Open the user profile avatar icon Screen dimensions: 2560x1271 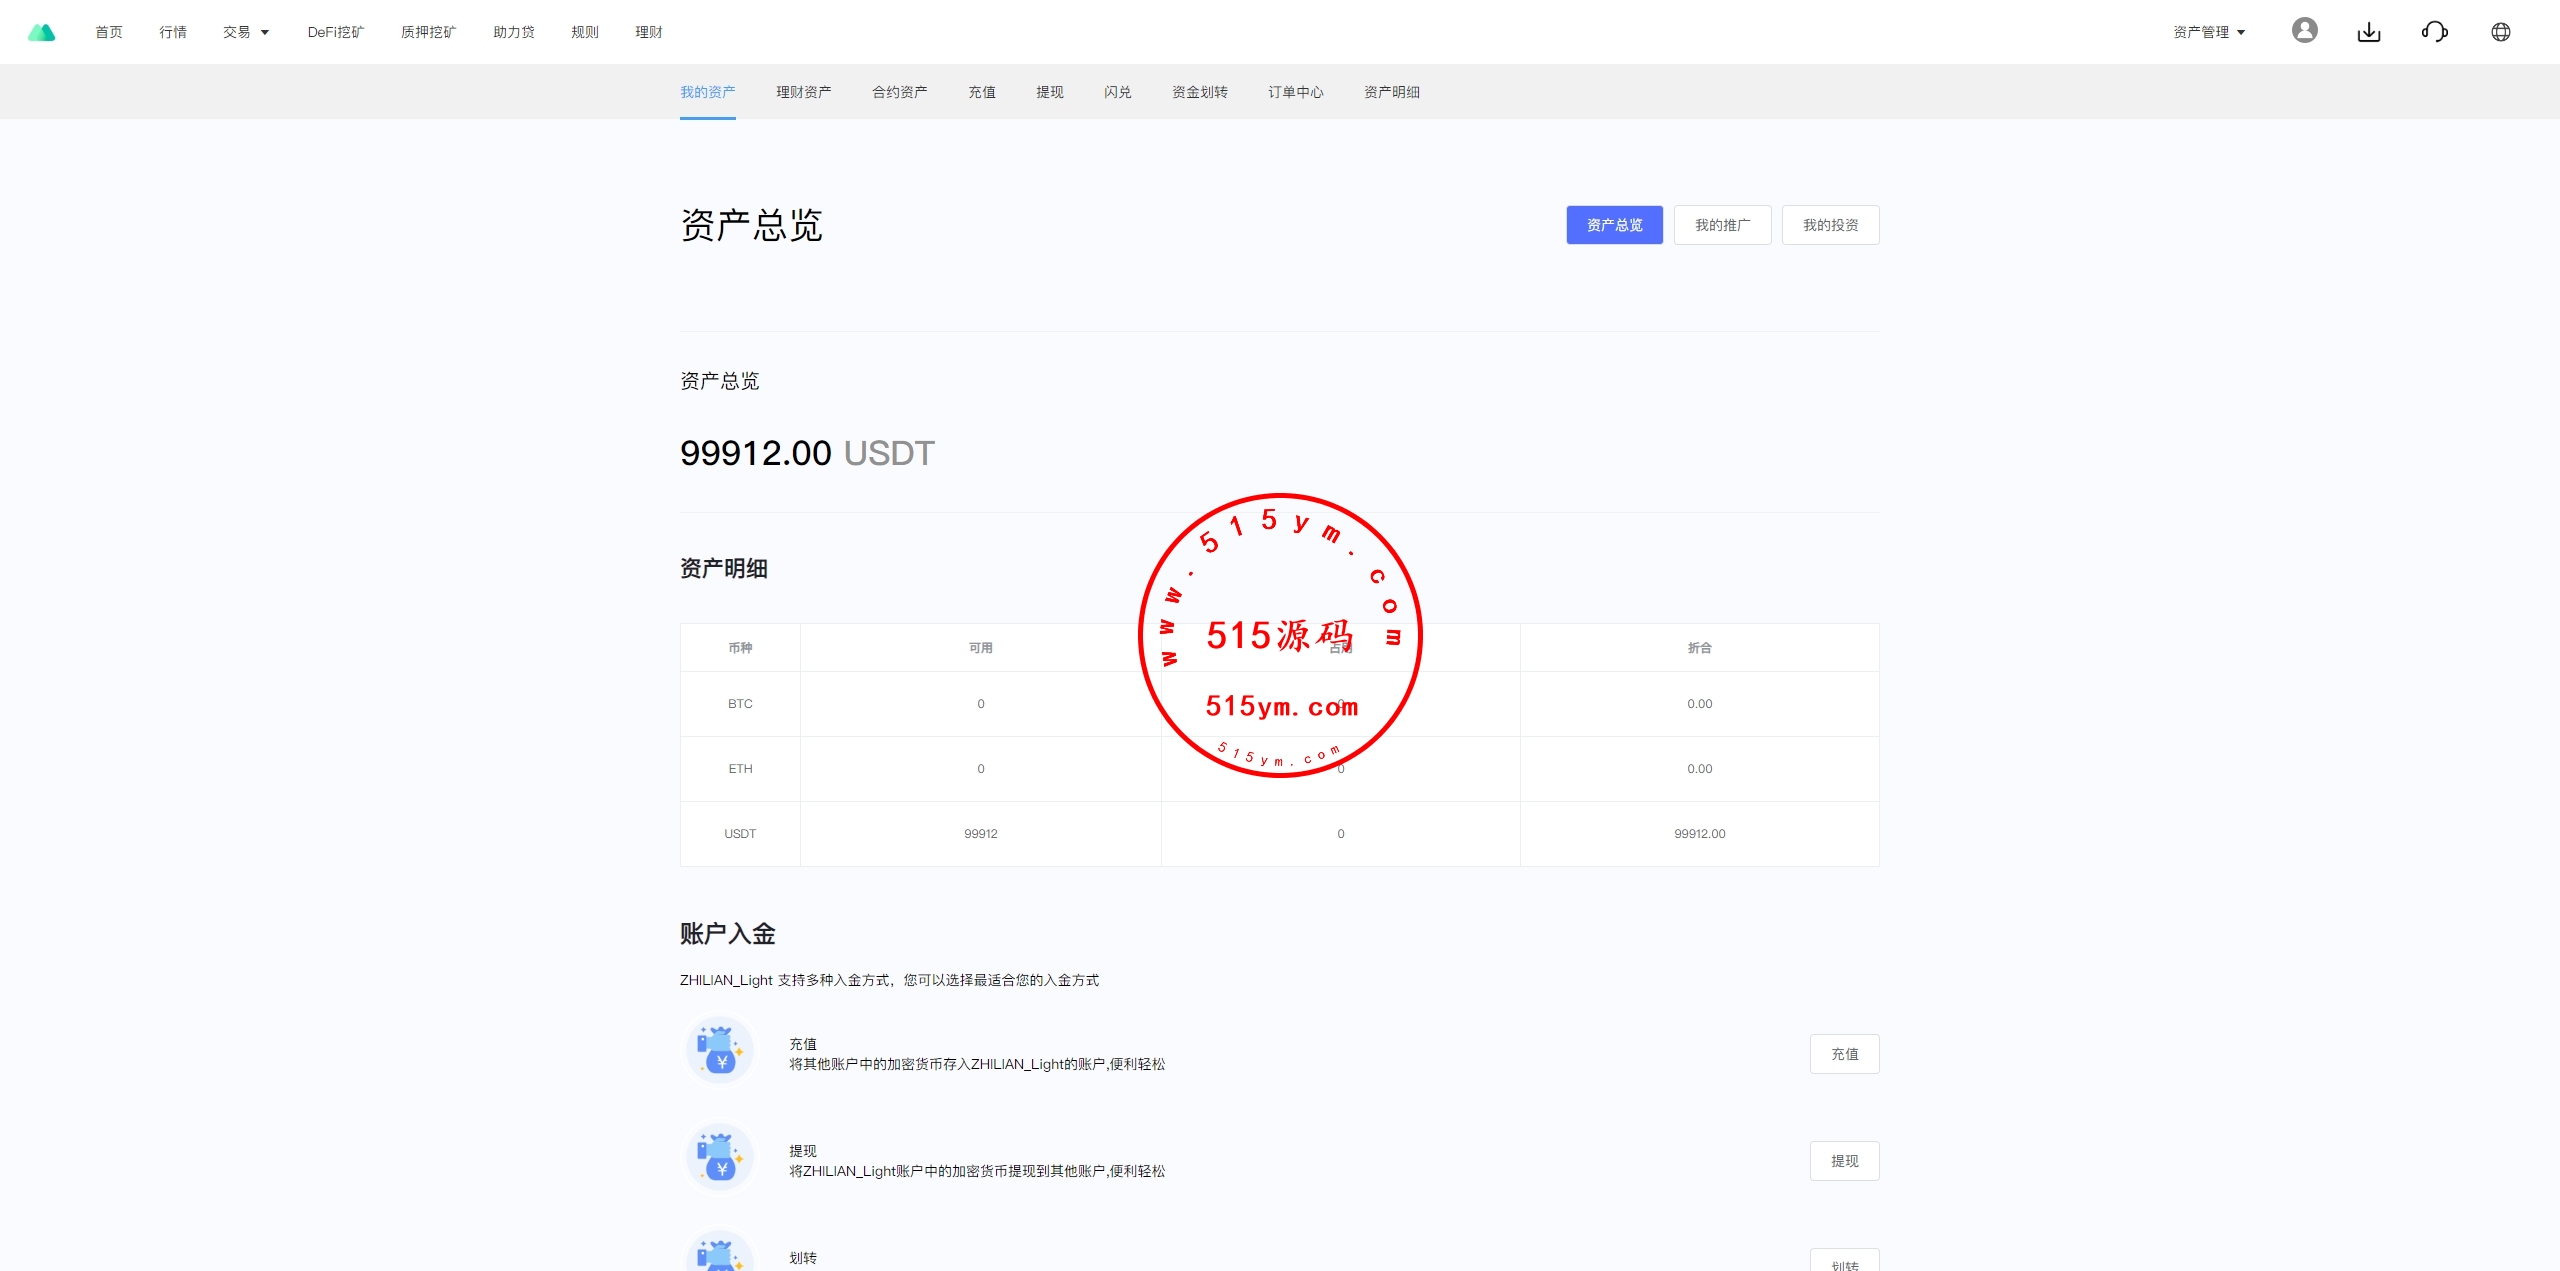point(2304,31)
